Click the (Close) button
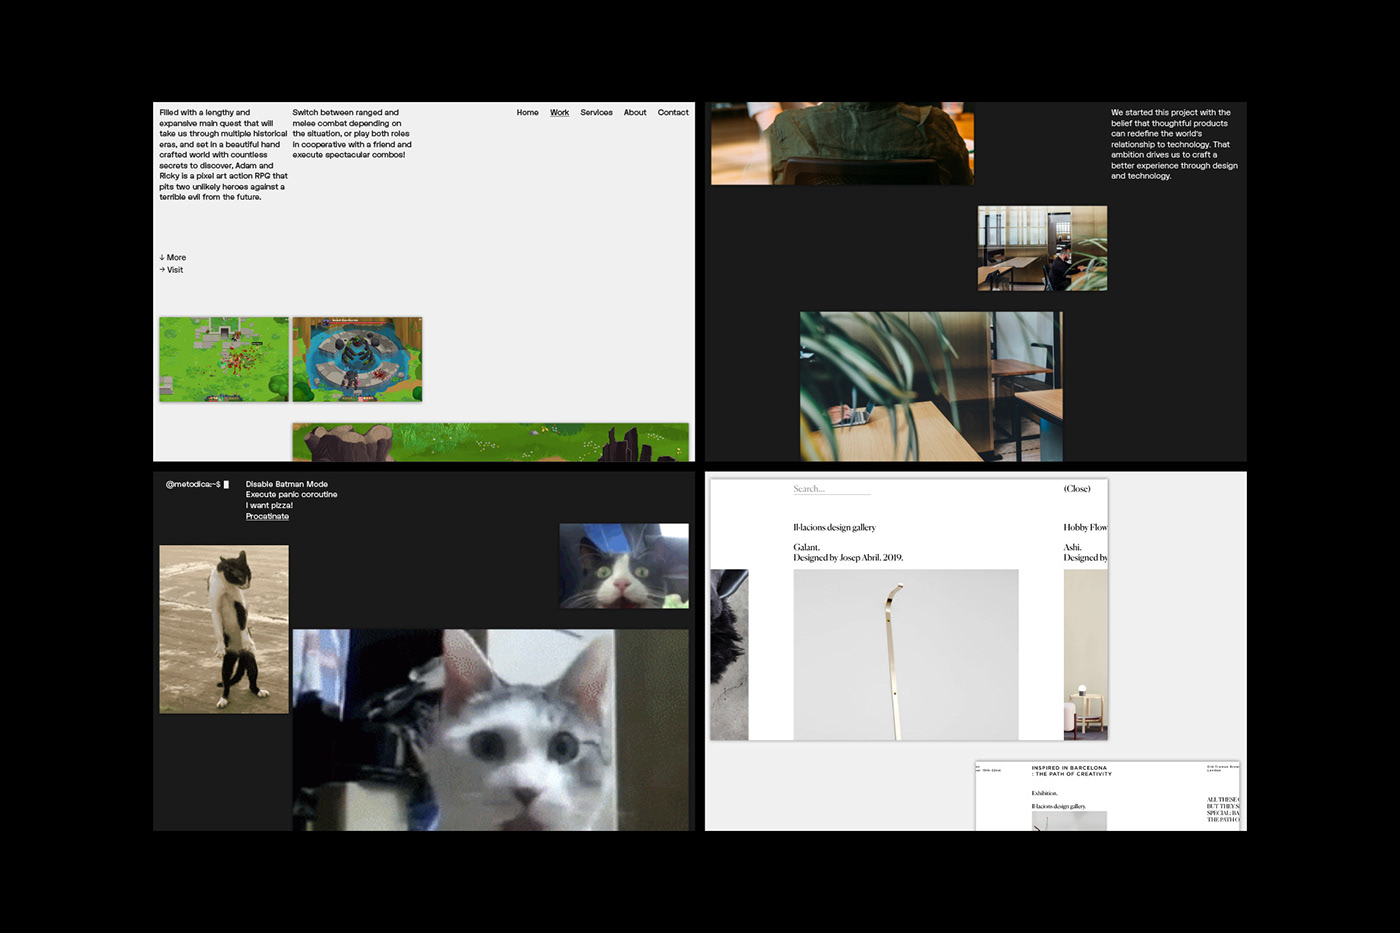Viewport: 1400px width, 933px height. tap(1077, 489)
